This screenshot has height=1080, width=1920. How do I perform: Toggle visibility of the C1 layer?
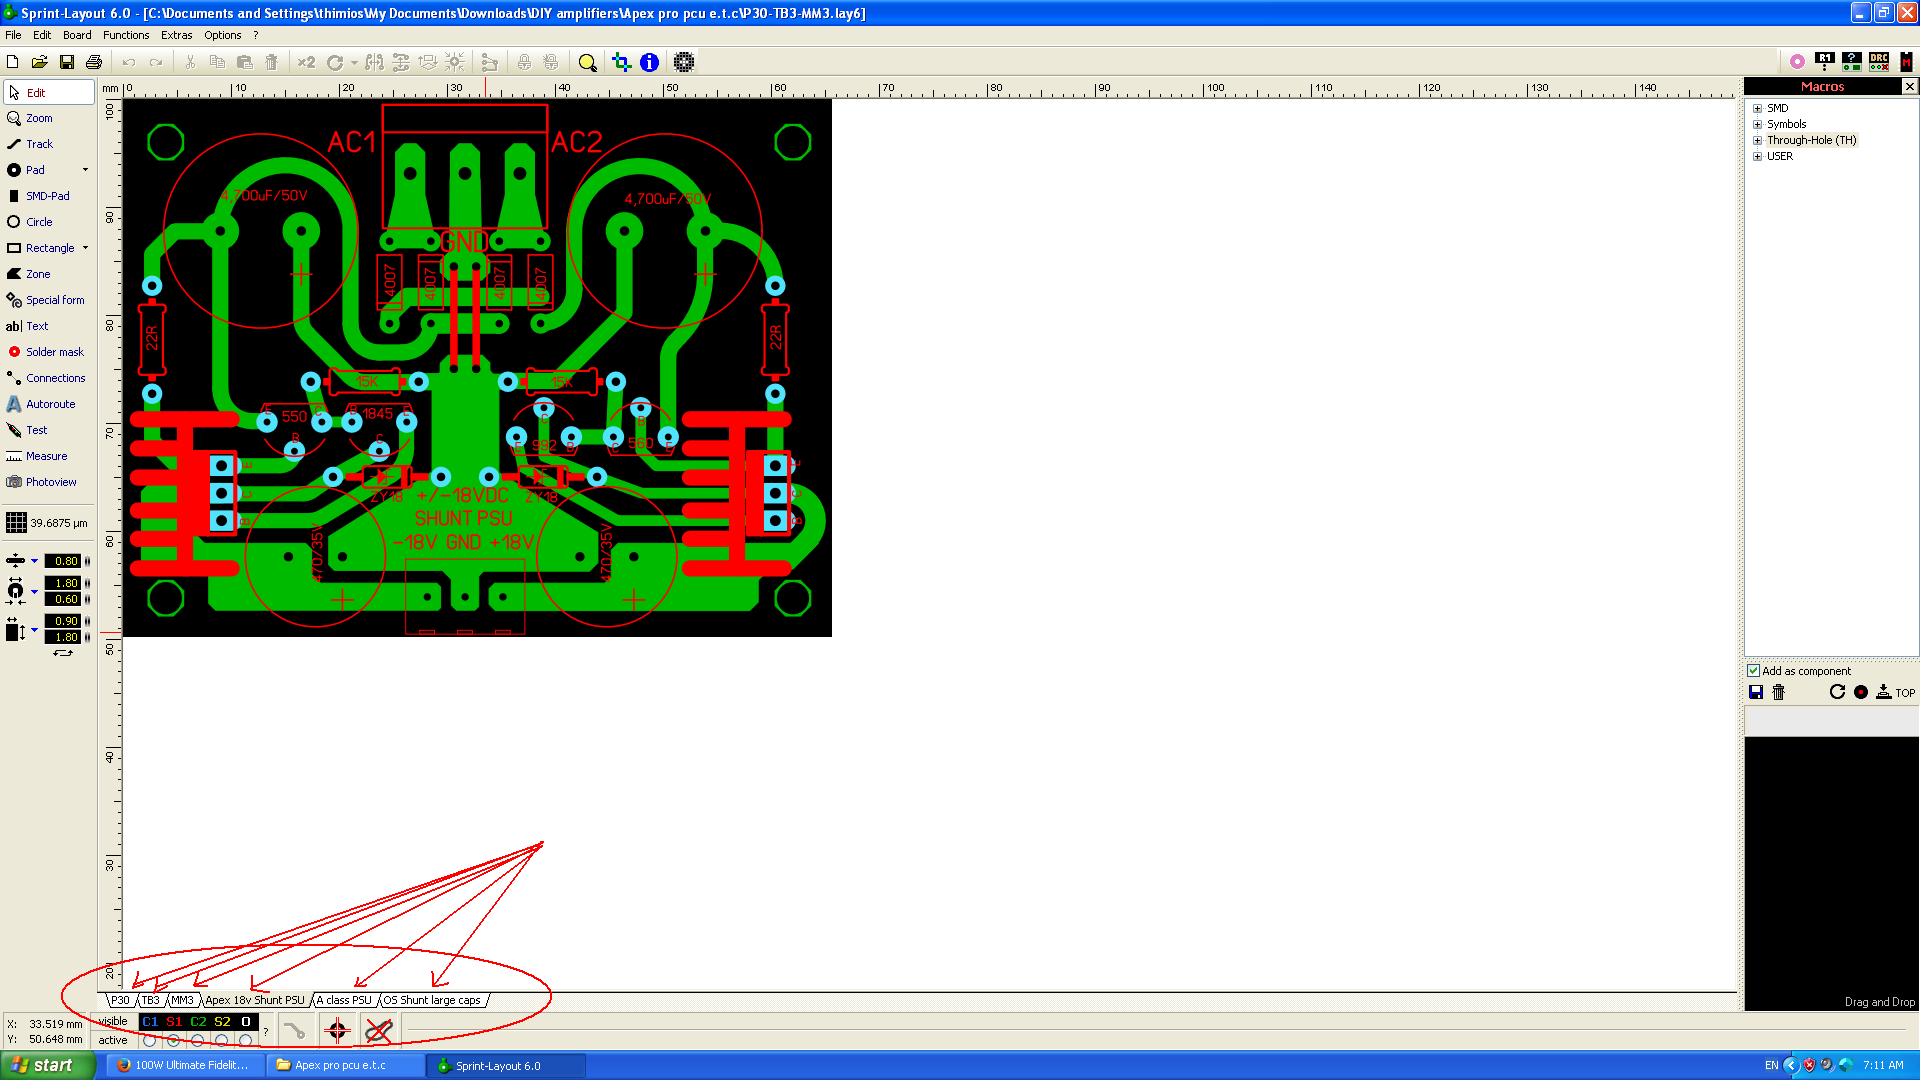[x=150, y=1022]
